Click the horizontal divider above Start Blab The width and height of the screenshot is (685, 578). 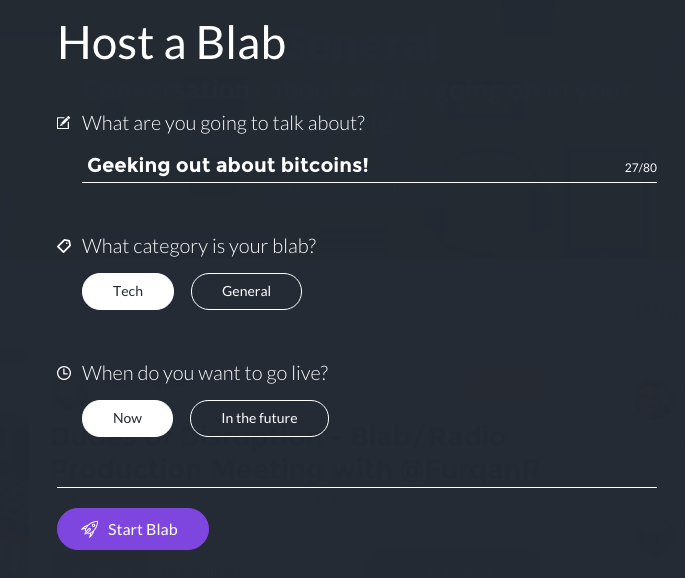[356, 487]
